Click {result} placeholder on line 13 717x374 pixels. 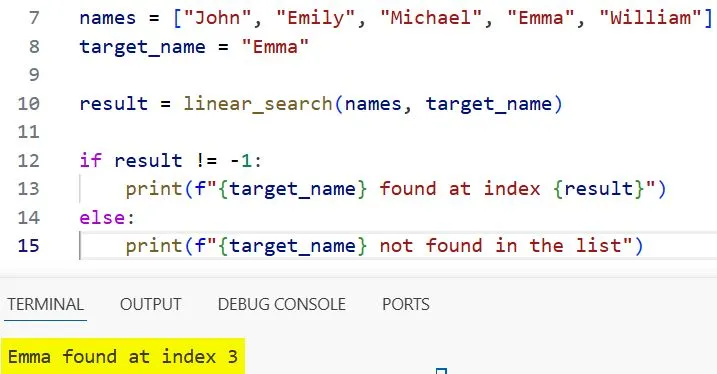599,189
